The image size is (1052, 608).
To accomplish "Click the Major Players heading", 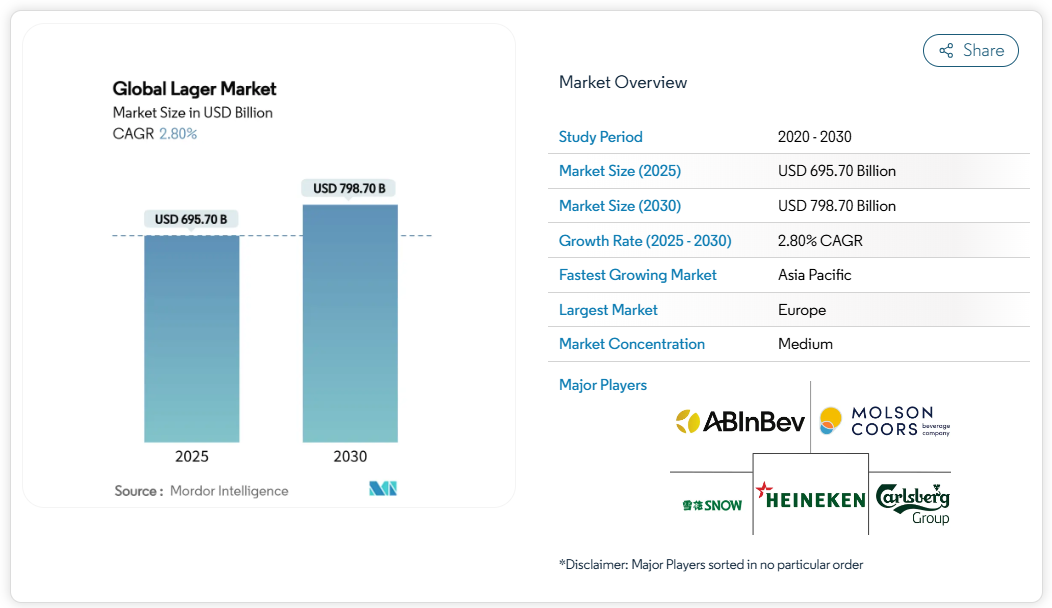I will click(x=602, y=385).
